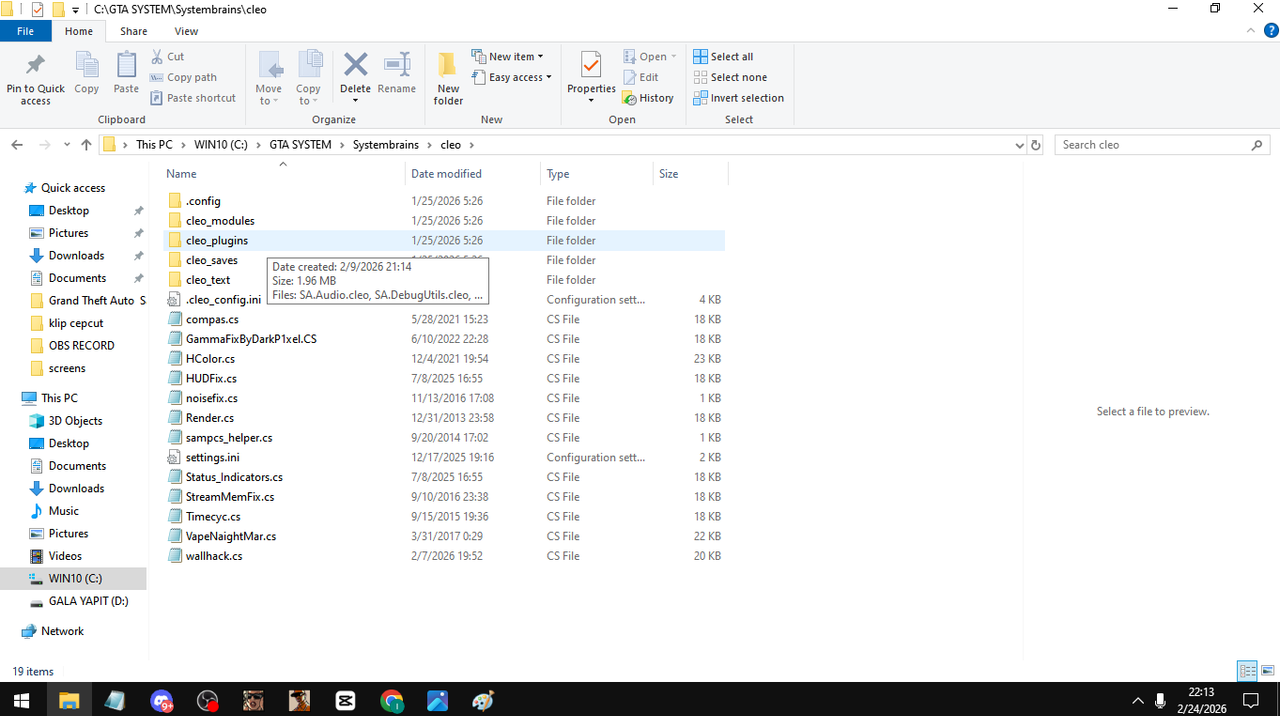
Task: Go back with the Back arrow
Action: [x=17, y=145]
